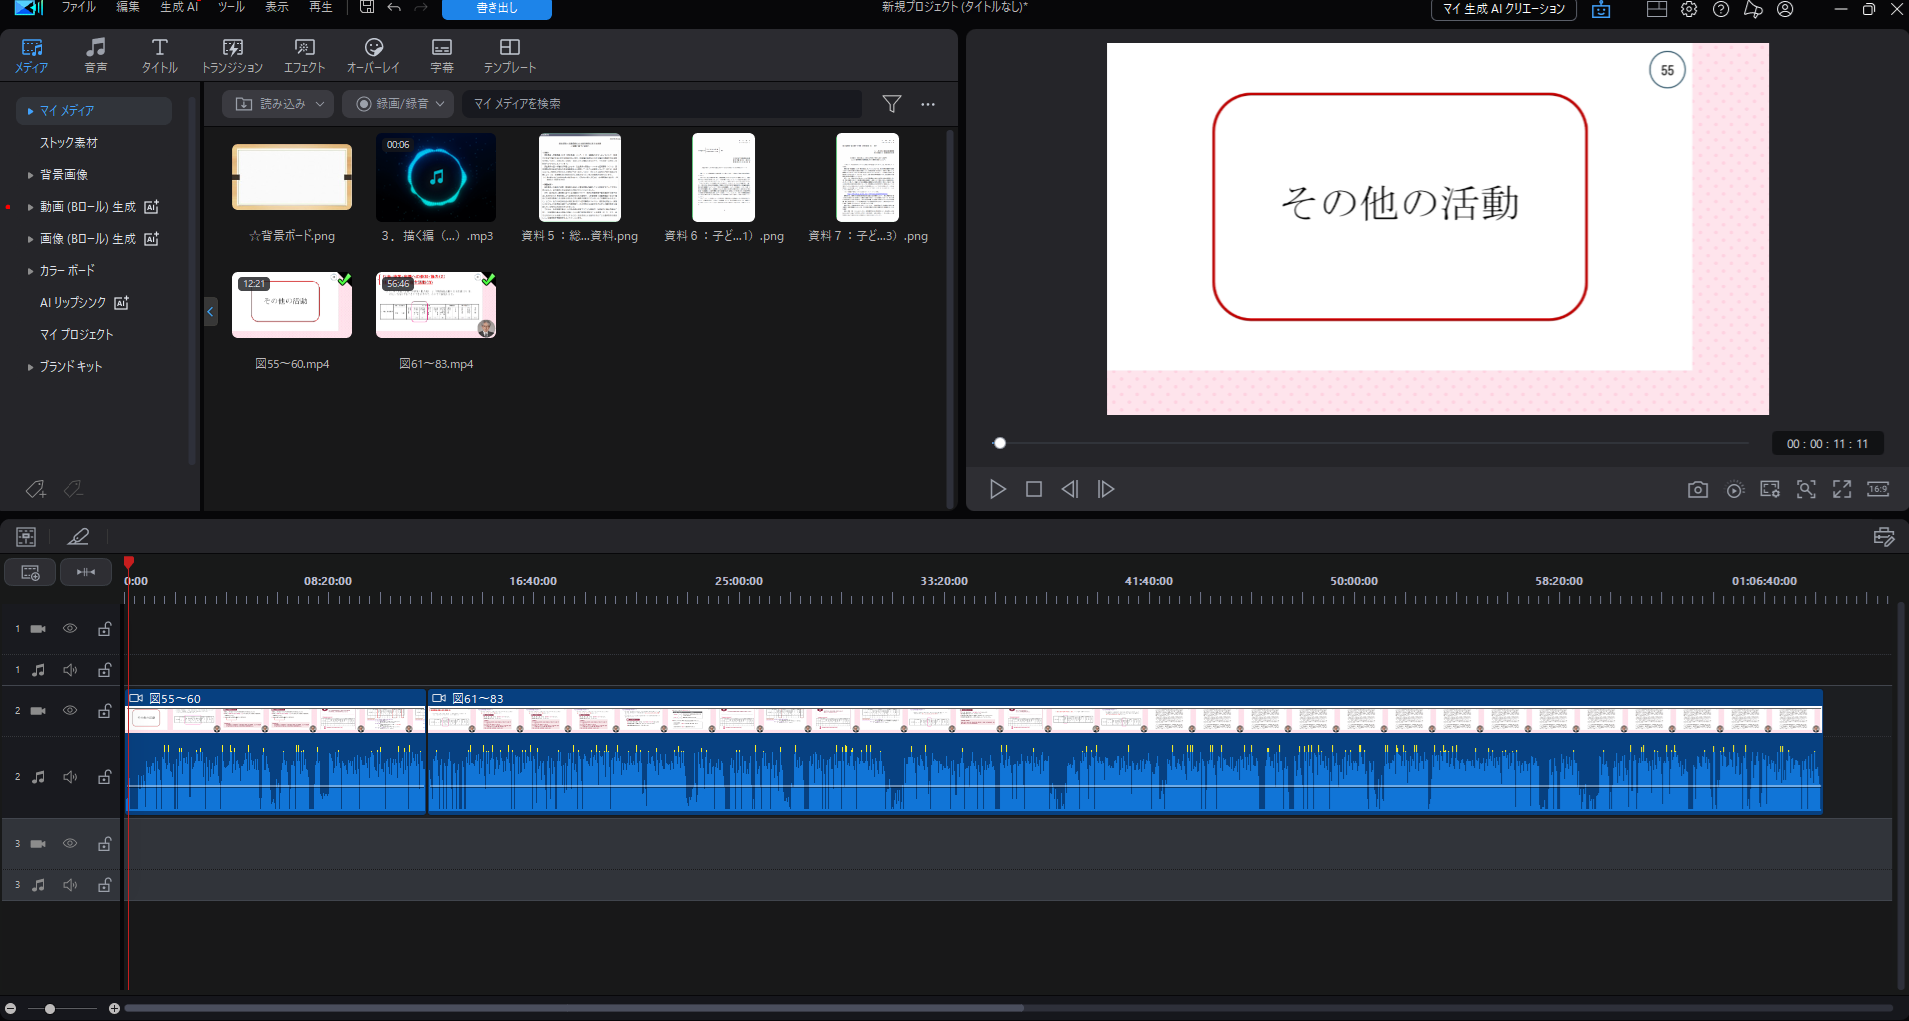Click the 書き出し export button
1909x1021 pixels.
pos(497,9)
